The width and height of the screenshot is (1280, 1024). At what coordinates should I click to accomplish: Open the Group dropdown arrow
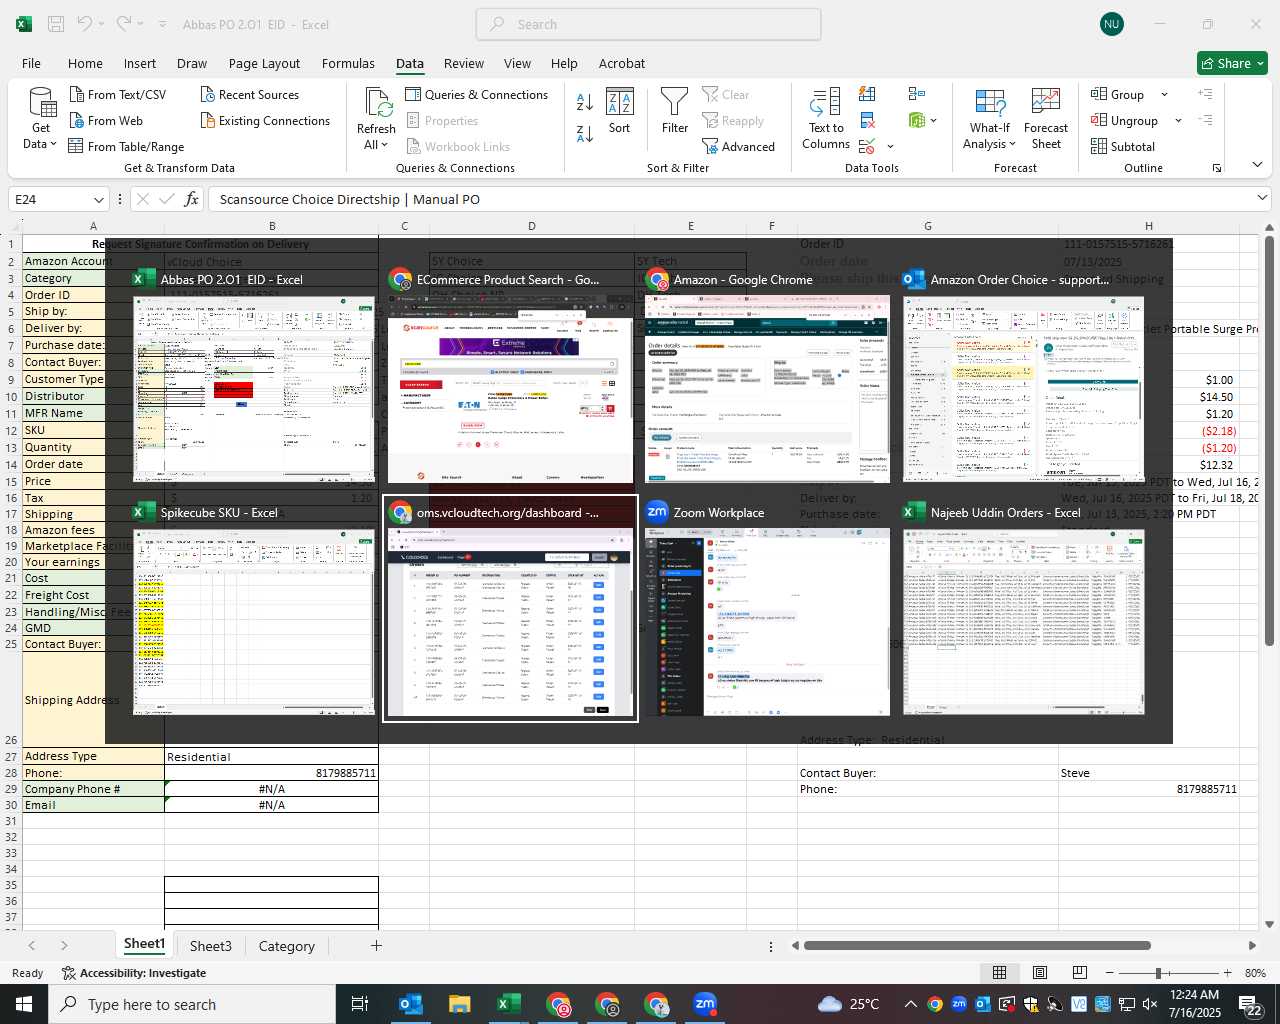click(x=1164, y=94)
